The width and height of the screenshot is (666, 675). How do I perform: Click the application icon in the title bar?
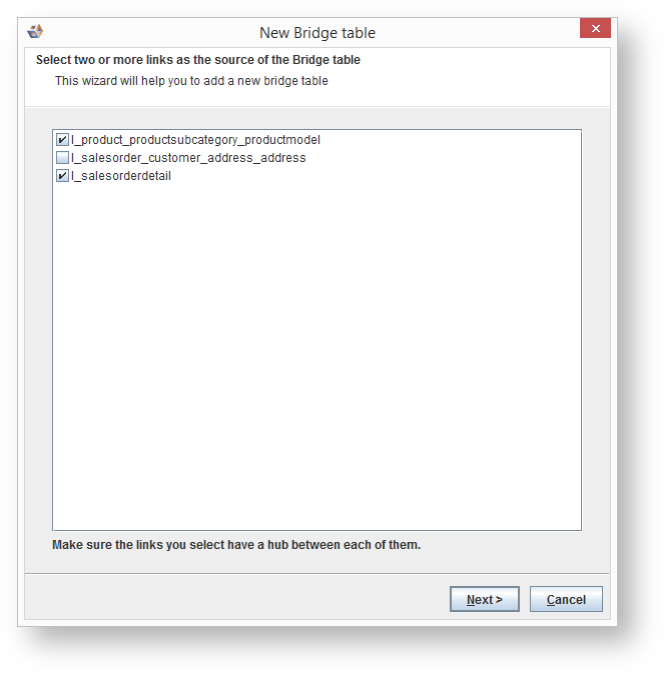(x=35, y=32)
